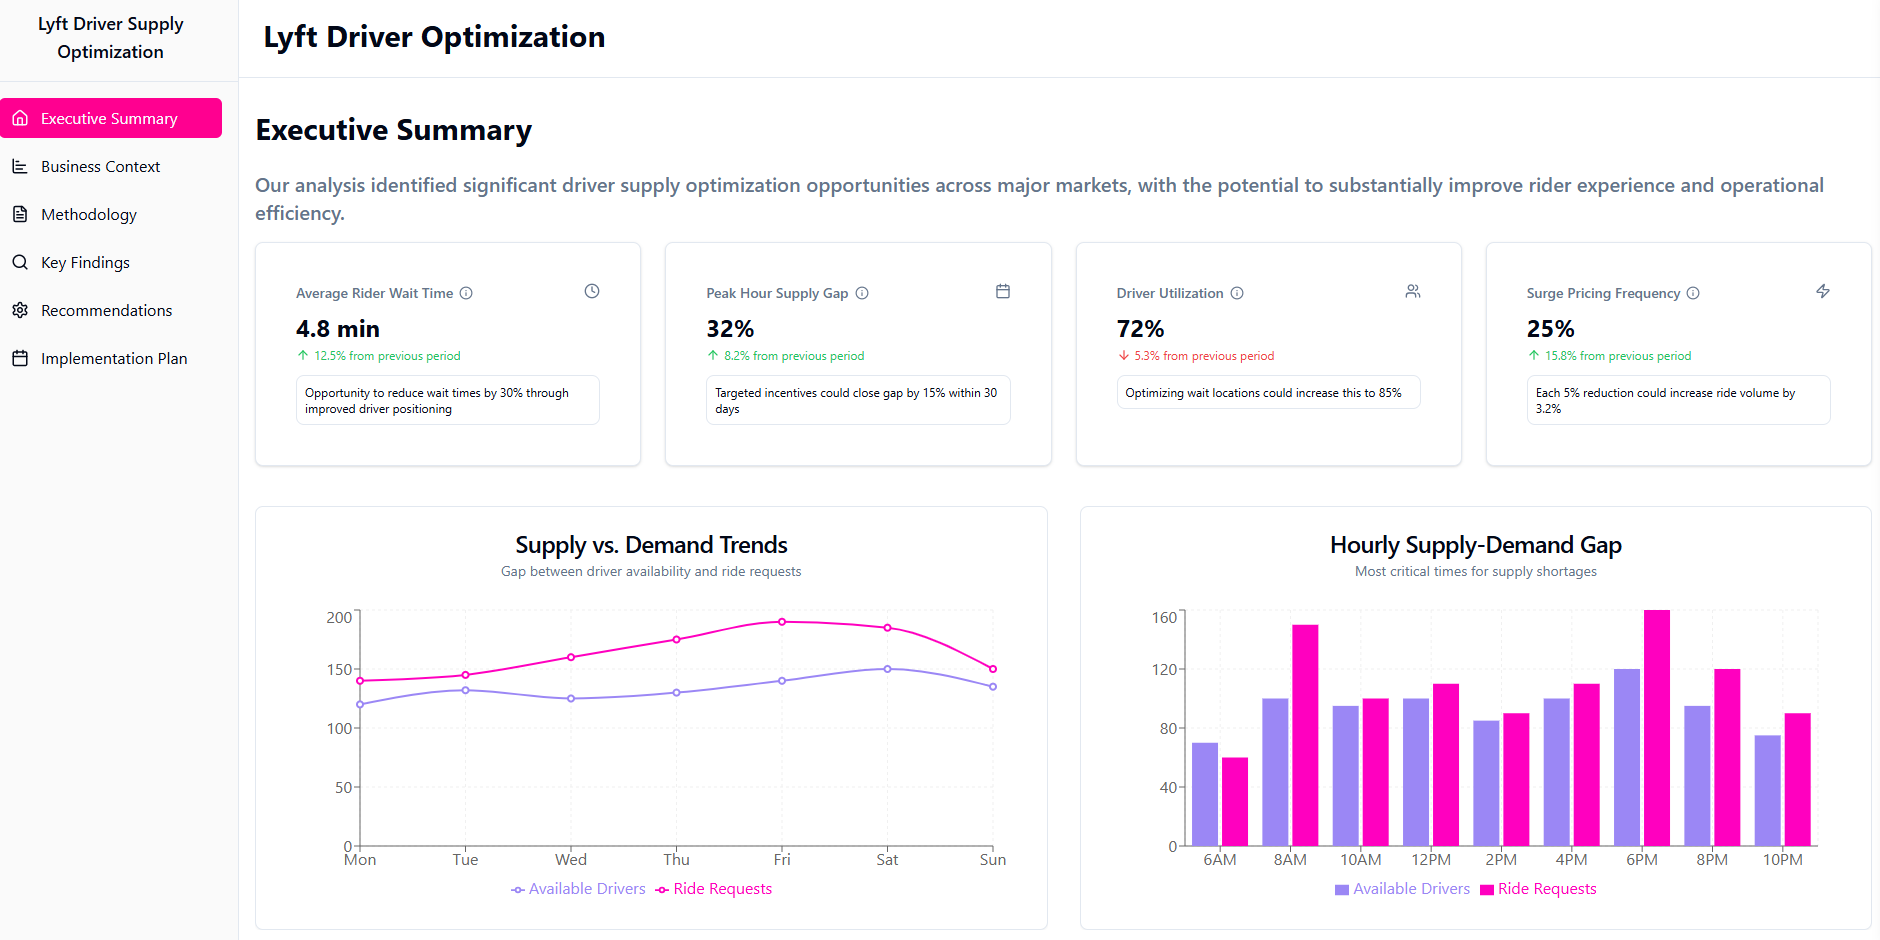The image size is (1880, 940).
Task: Click the clock icon in wait time card
Action: 592,291
